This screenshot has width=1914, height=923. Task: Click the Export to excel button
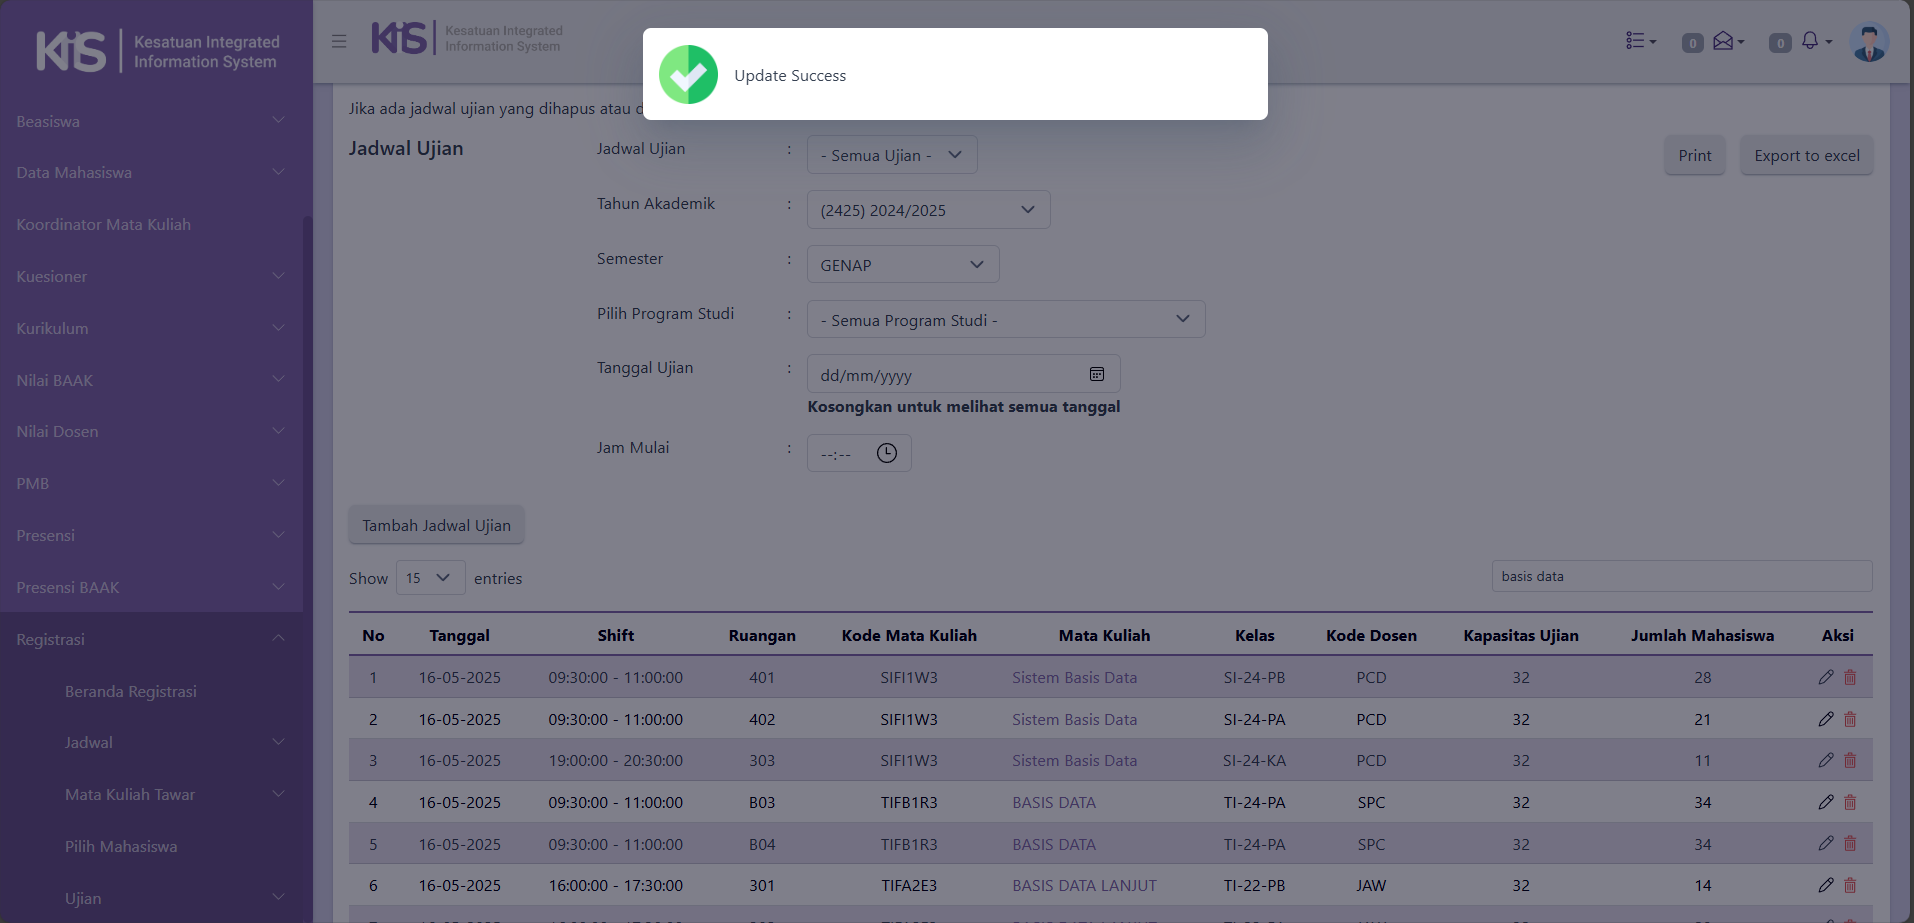(1806, 155)
